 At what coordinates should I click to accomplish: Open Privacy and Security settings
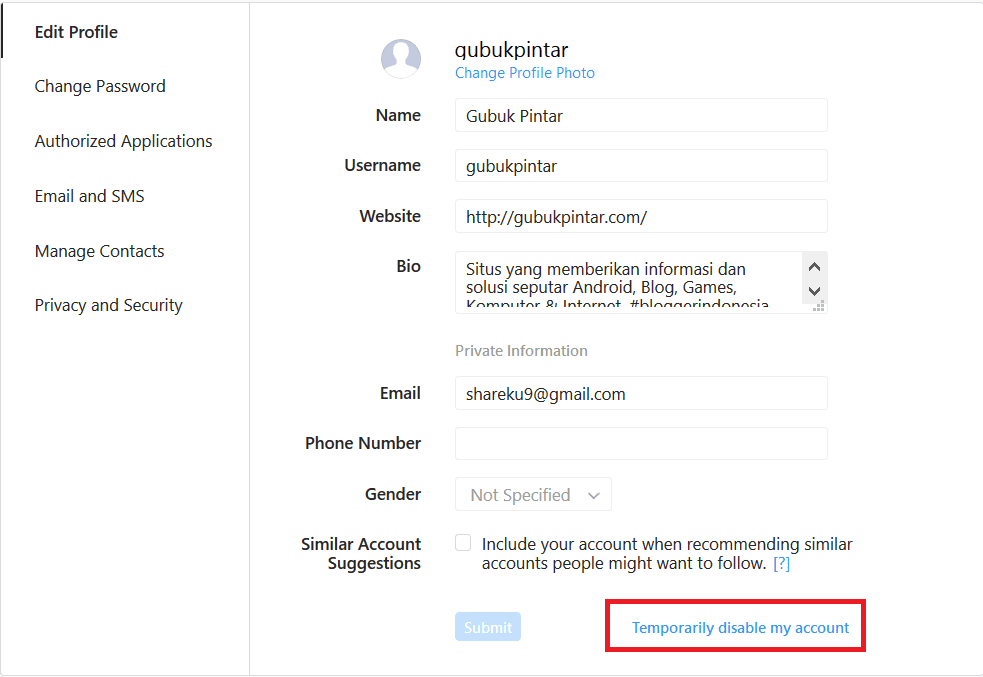(108, 305)
